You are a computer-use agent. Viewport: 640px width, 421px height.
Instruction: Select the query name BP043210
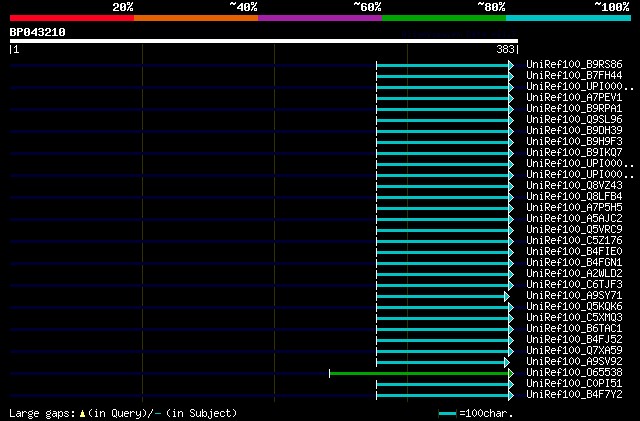(x=38, y=32)
